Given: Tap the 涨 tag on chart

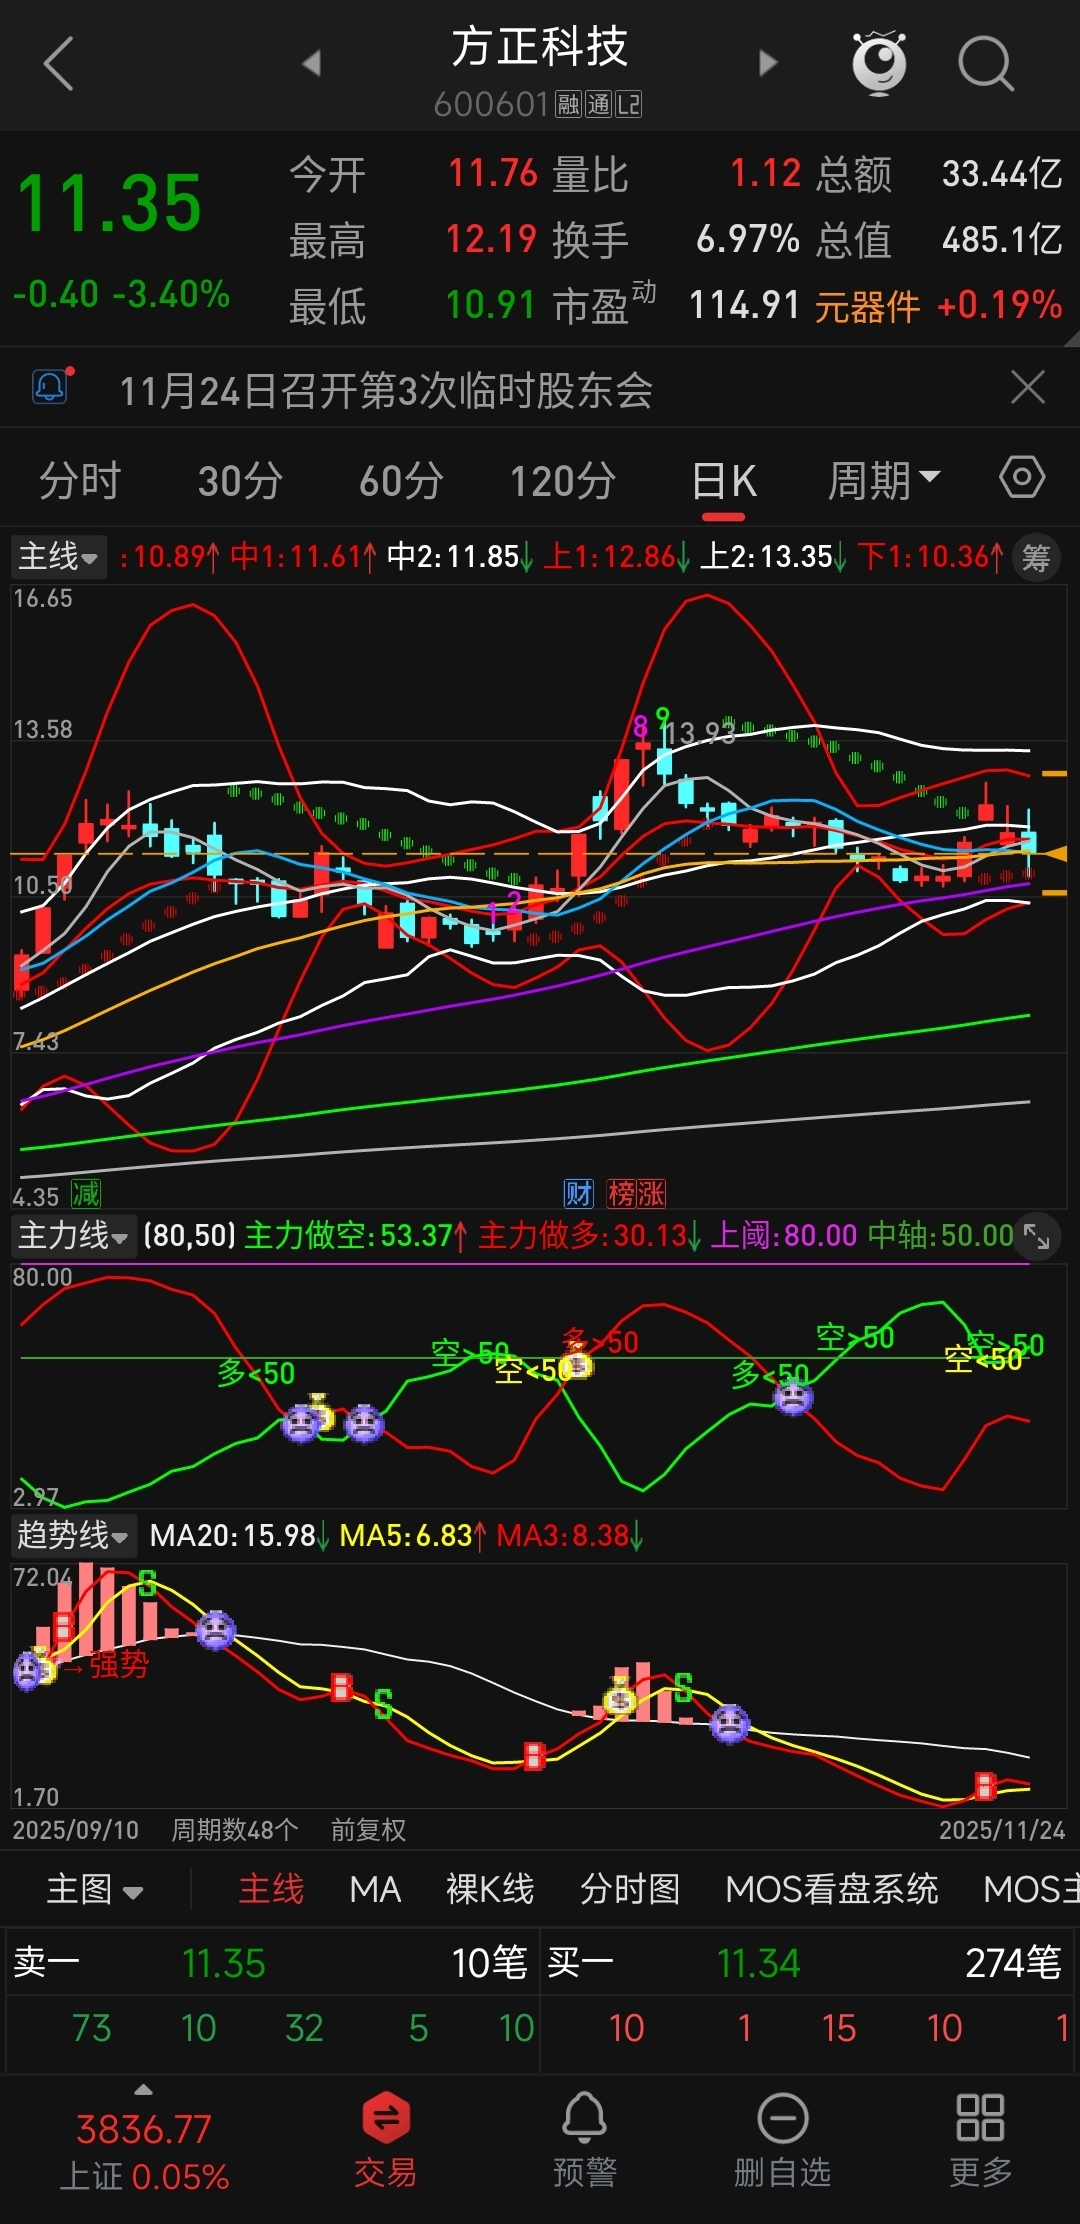Looking at the screenshot, I should click(651, 1193).
